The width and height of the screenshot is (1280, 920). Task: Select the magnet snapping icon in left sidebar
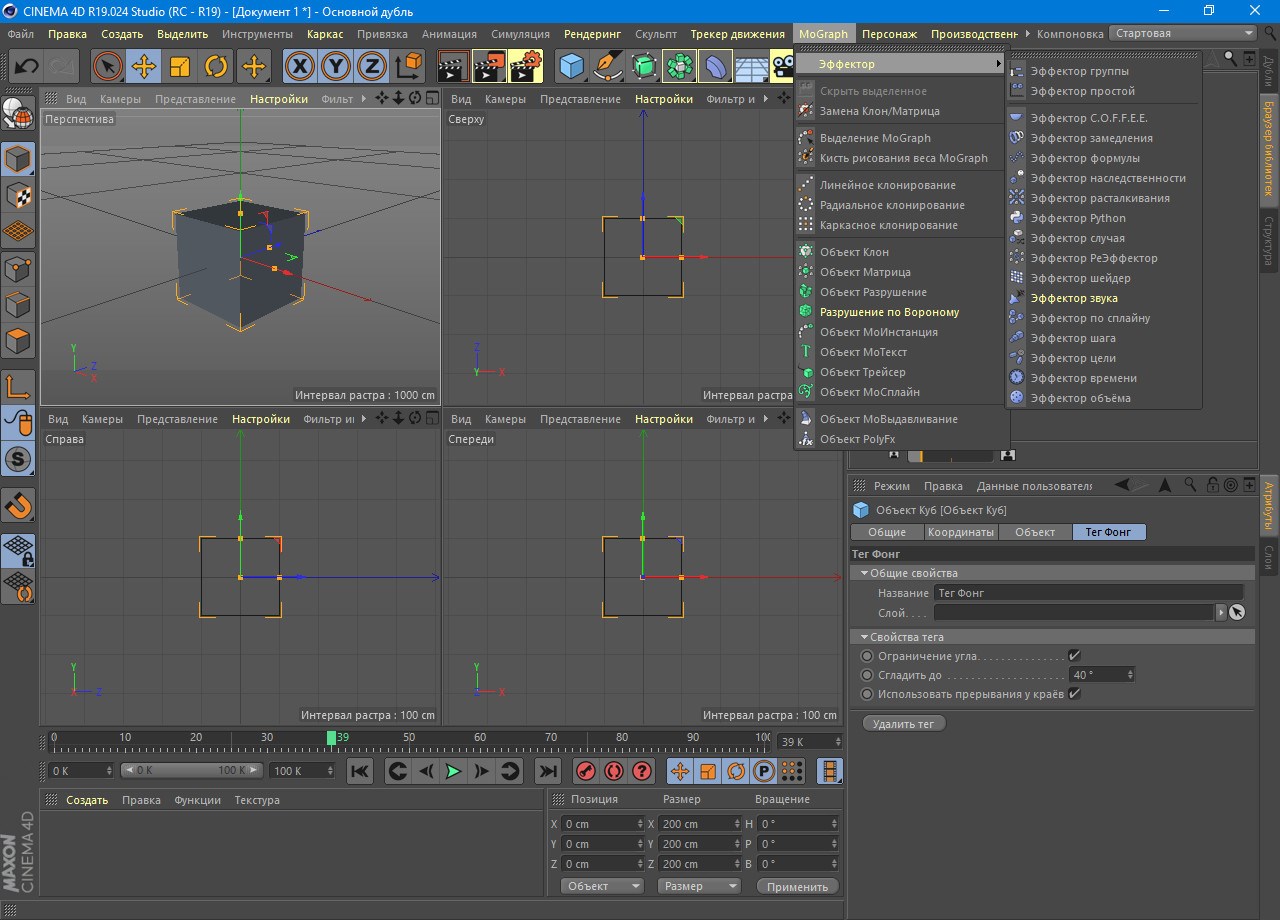tap(19, 505)
